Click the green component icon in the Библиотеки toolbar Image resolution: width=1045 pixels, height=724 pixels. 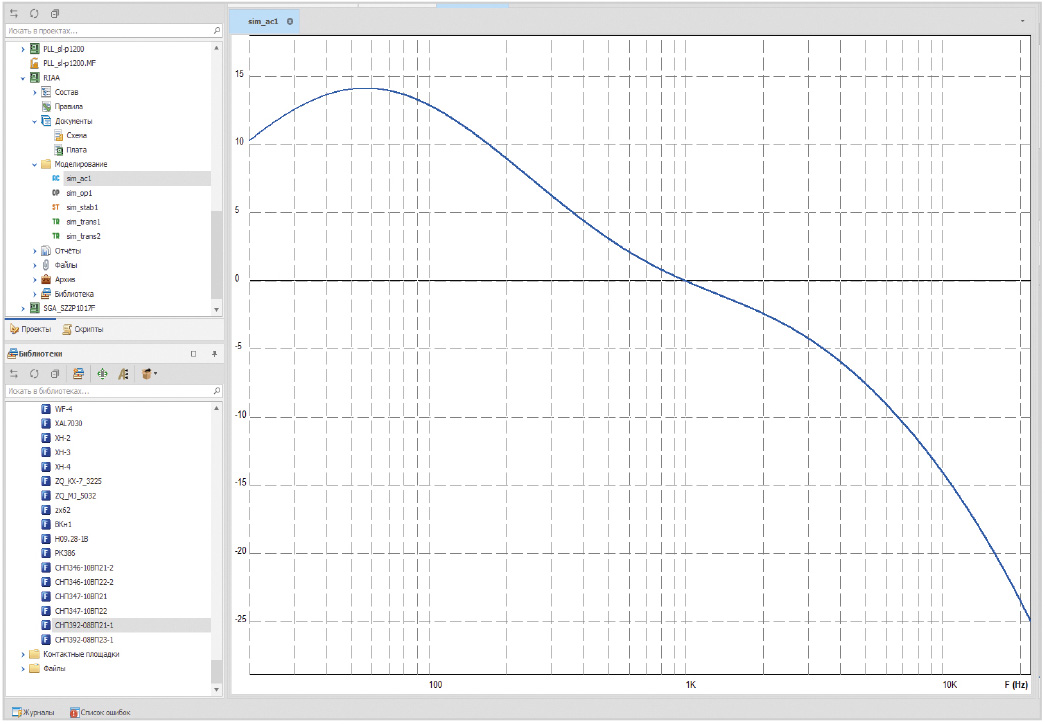click(102, 374)
